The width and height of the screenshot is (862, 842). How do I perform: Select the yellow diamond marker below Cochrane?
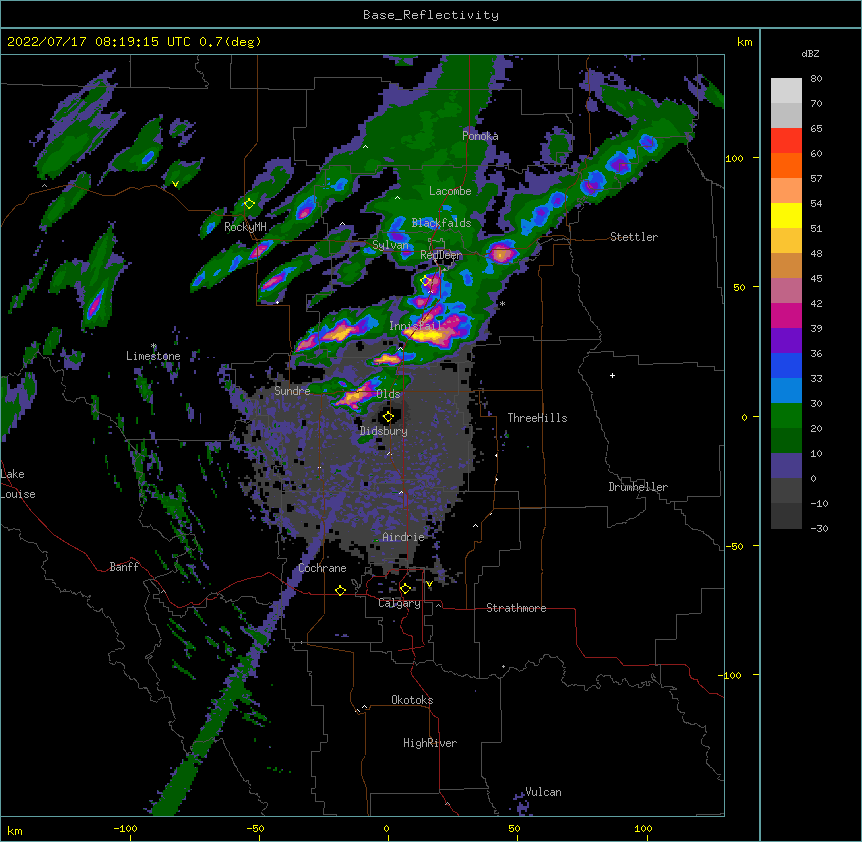(340, 590)
